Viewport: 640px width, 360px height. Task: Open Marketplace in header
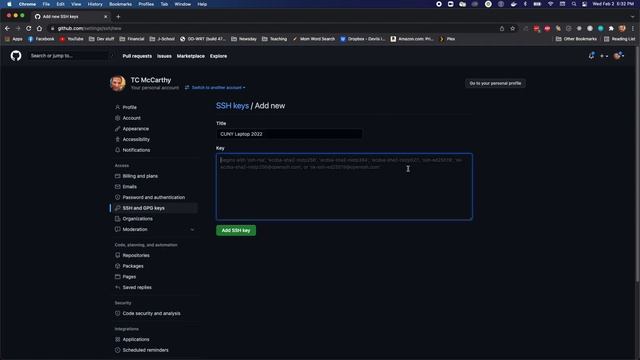(x=191, y=56)
